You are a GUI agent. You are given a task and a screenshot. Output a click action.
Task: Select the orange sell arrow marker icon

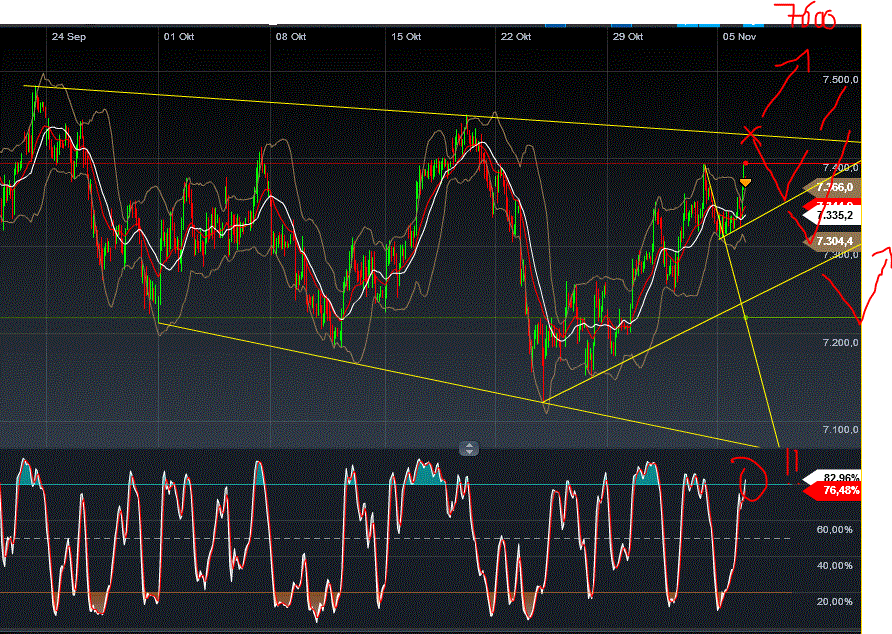pyautogui.click(x=746, y=180)
